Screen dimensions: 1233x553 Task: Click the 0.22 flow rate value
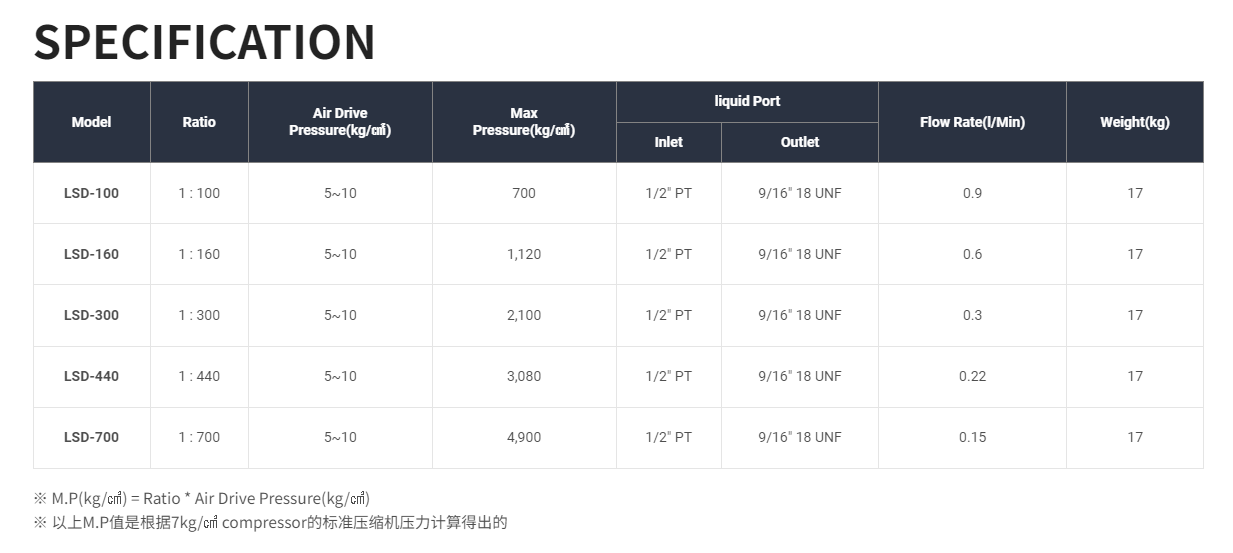(972, 376)
